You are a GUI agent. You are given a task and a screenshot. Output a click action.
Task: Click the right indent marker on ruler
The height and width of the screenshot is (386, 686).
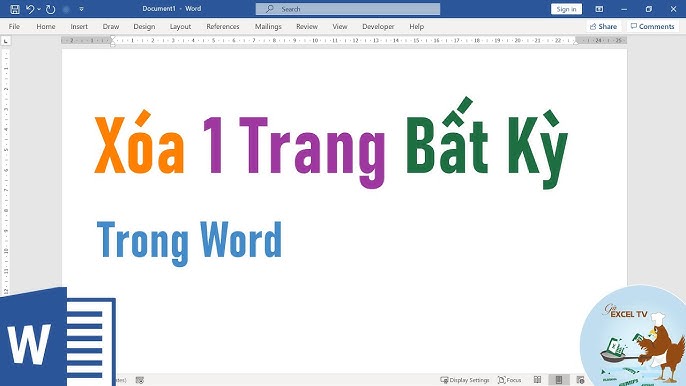tap(576, 42)
